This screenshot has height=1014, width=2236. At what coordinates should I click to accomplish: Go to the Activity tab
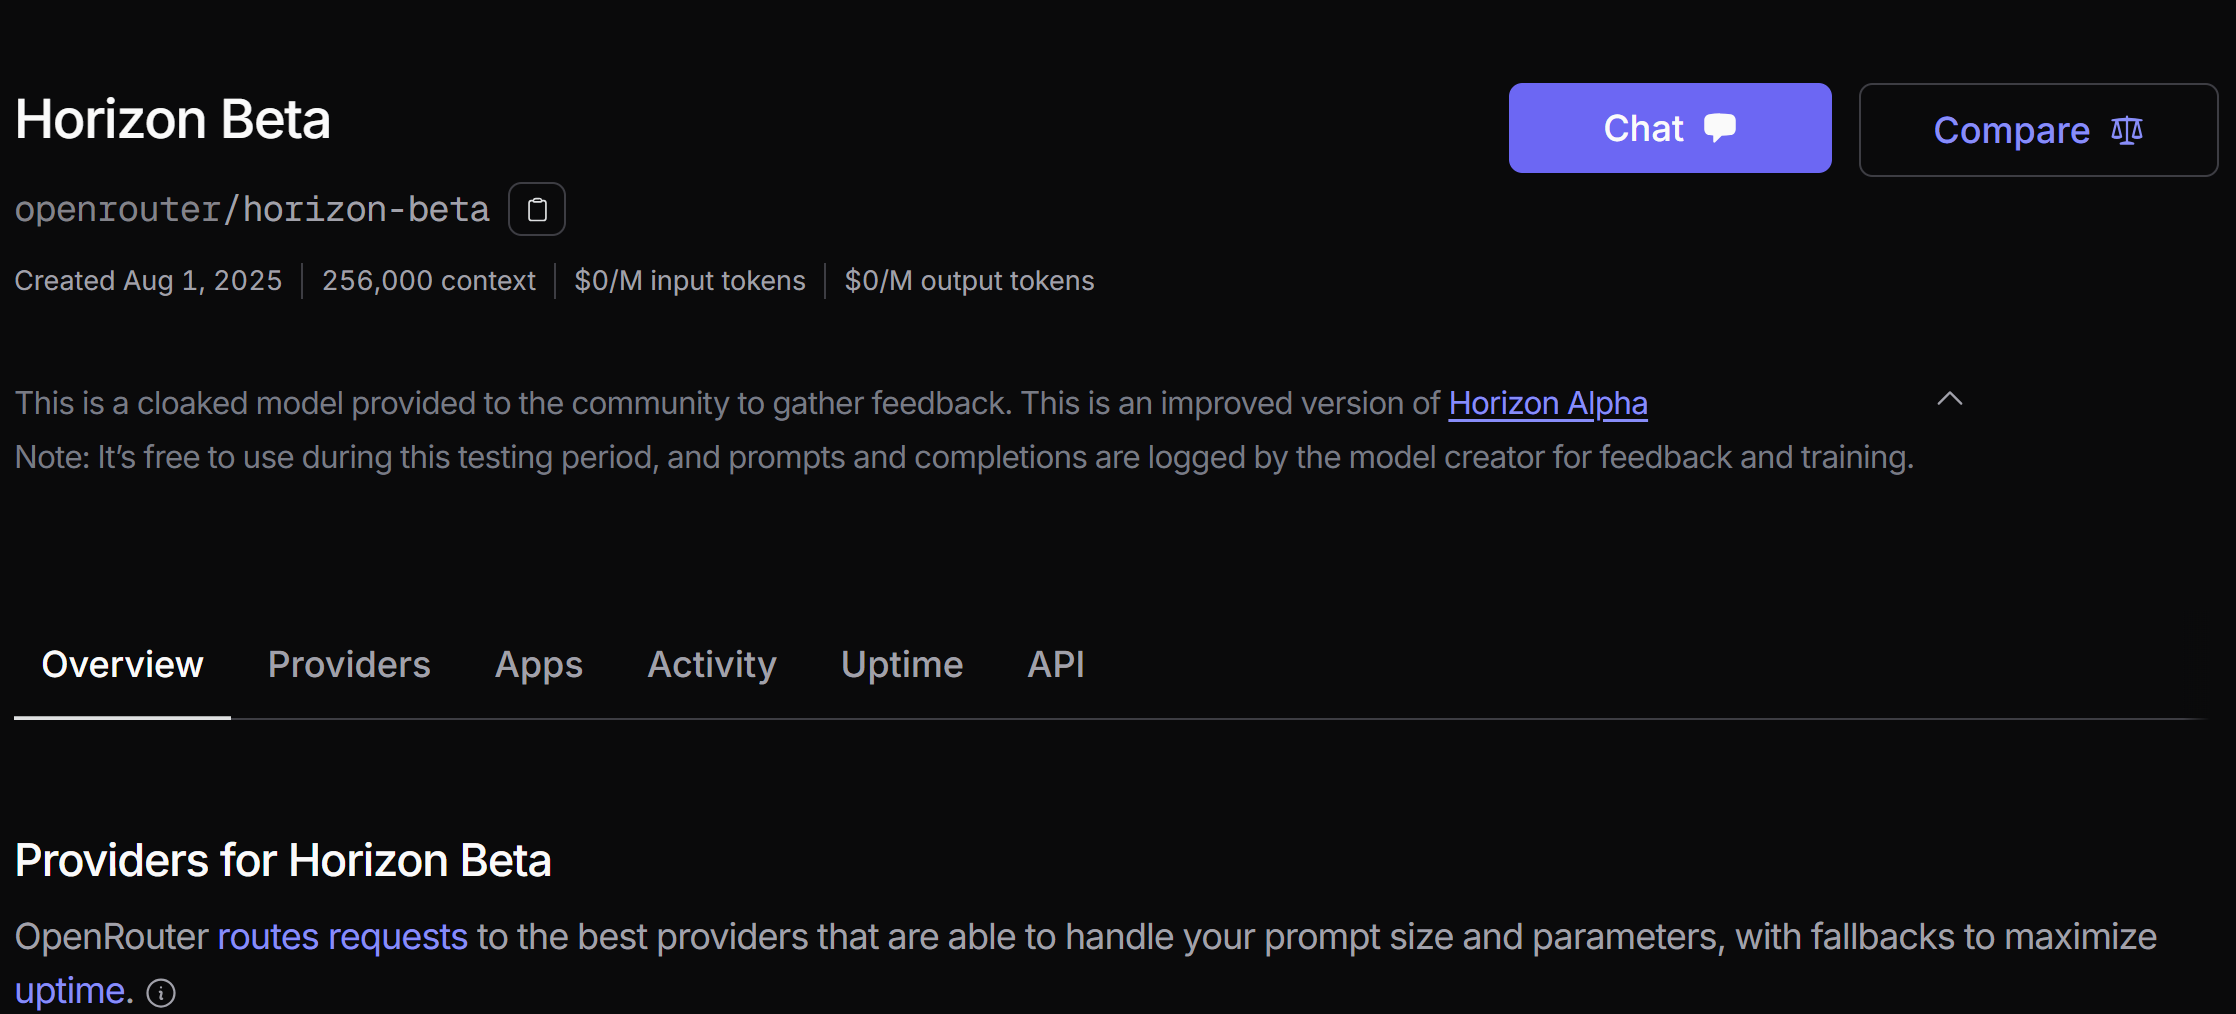[x=711, y=665]
